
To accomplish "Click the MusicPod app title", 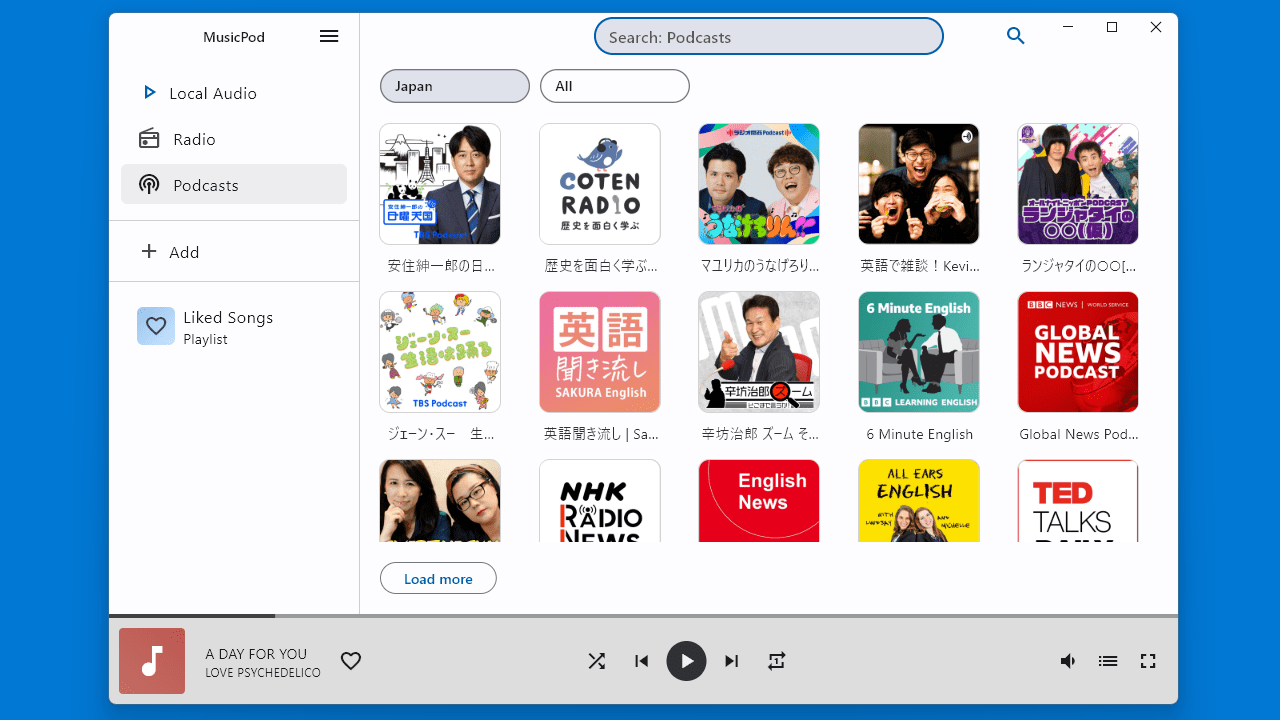I will tap(234, 37).
